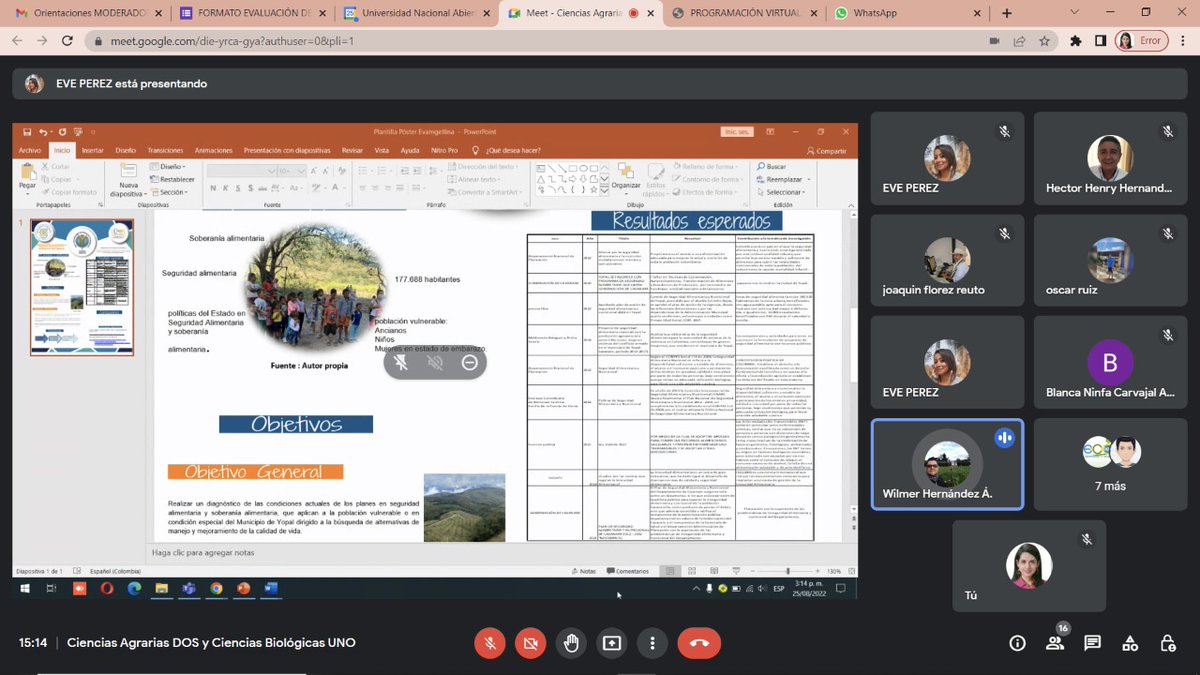
Task: Select oscar ruiz participant tile
Action: [1110, 259]
